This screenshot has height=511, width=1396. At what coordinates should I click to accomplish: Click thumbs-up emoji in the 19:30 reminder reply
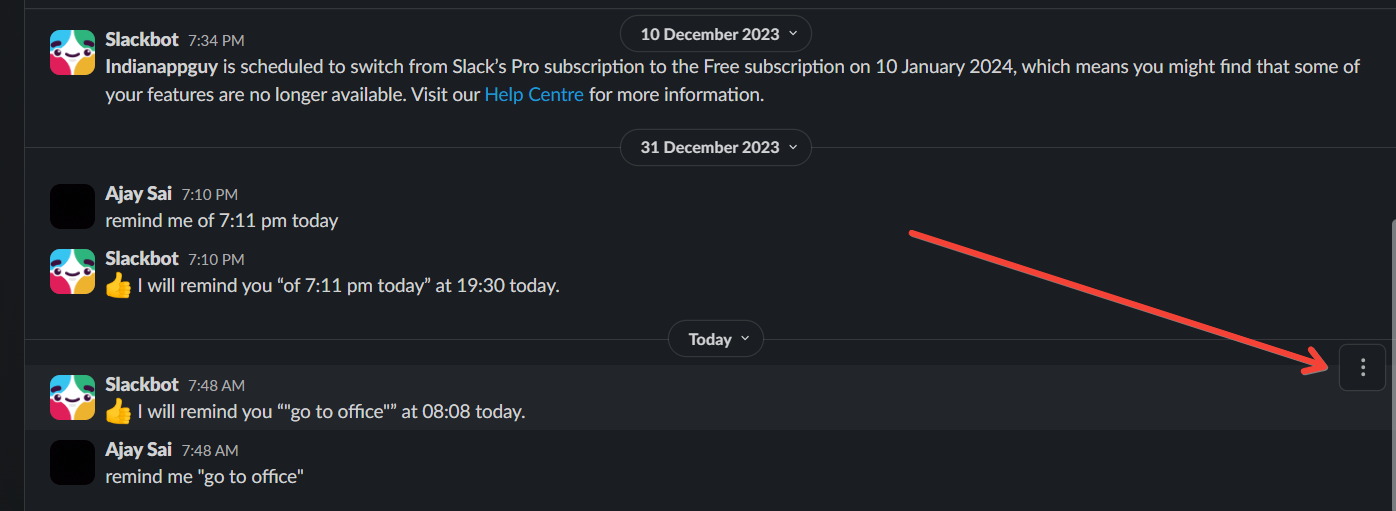pyautogui.click(x=118, y=286)
